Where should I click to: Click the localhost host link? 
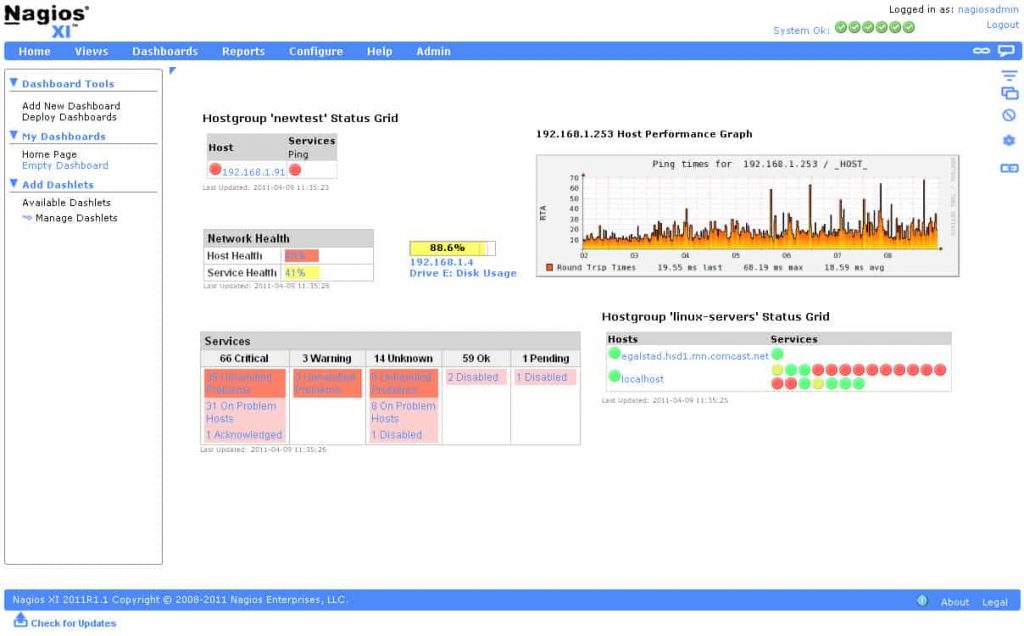tap(643, 379)
